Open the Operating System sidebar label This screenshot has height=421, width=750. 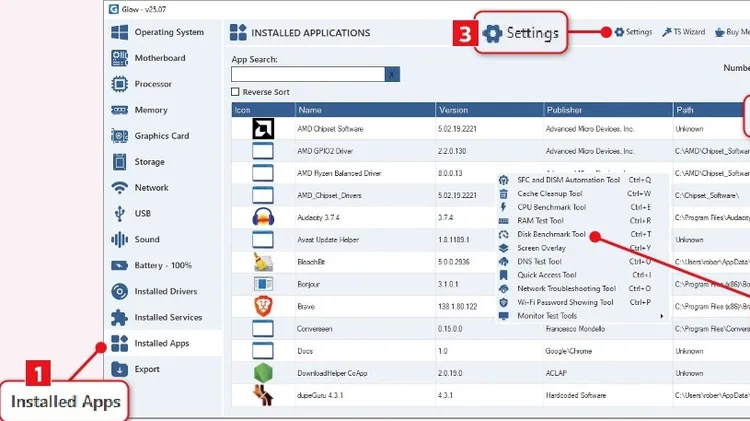[x=169, y=32]
